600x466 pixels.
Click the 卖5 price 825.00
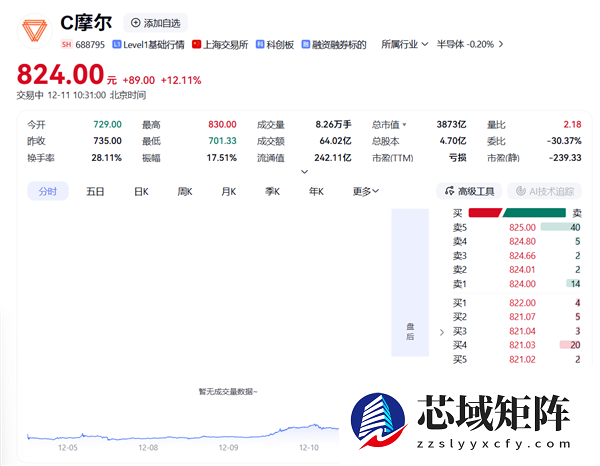(522, 227)
